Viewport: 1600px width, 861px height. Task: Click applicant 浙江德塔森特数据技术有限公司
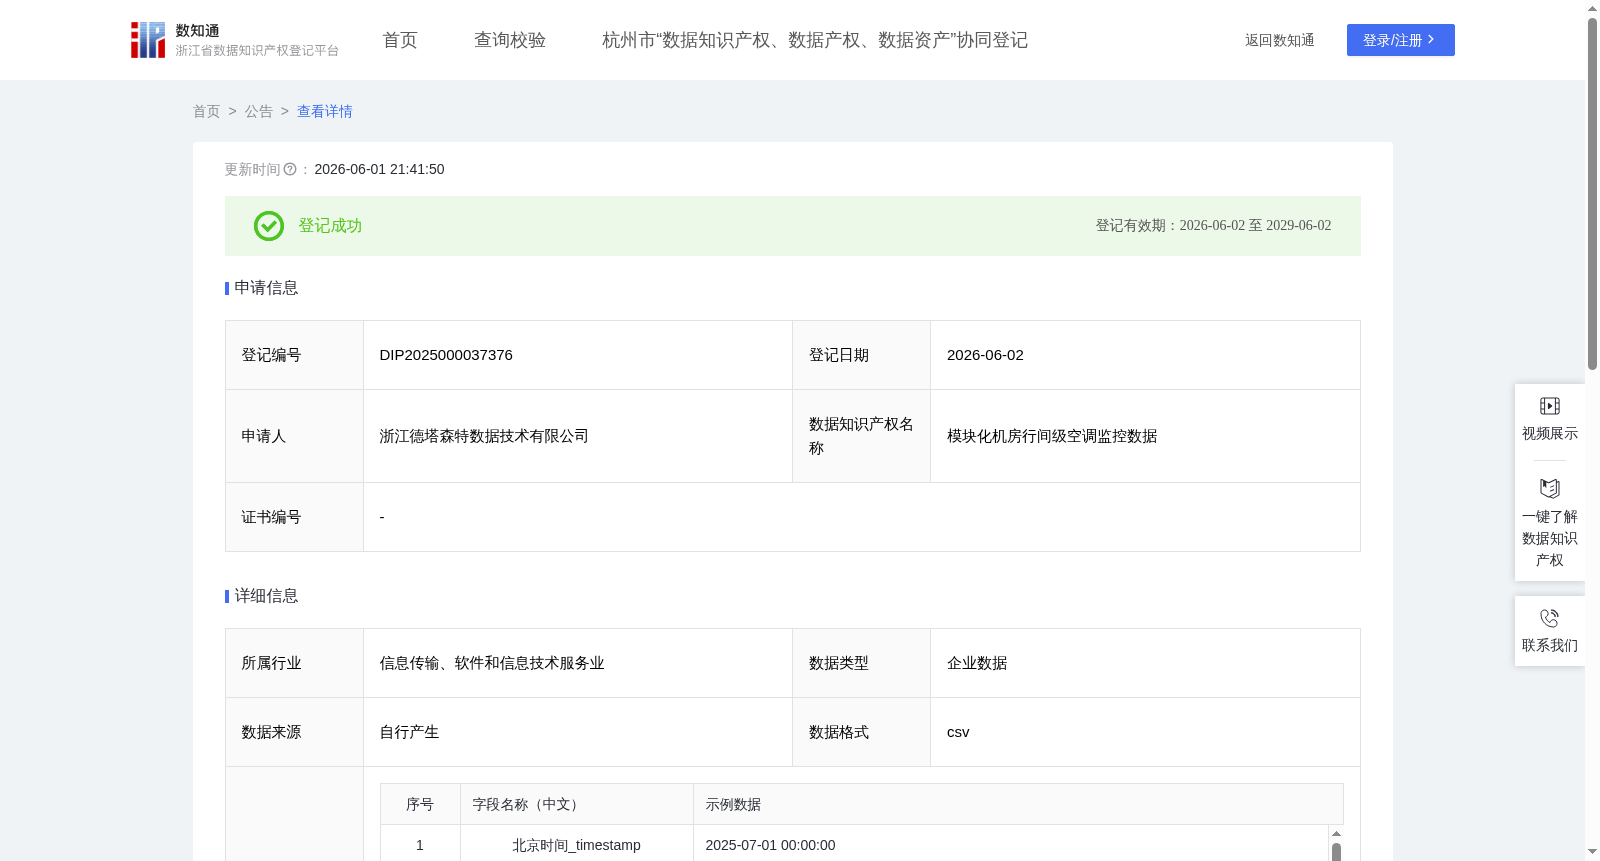484,436
